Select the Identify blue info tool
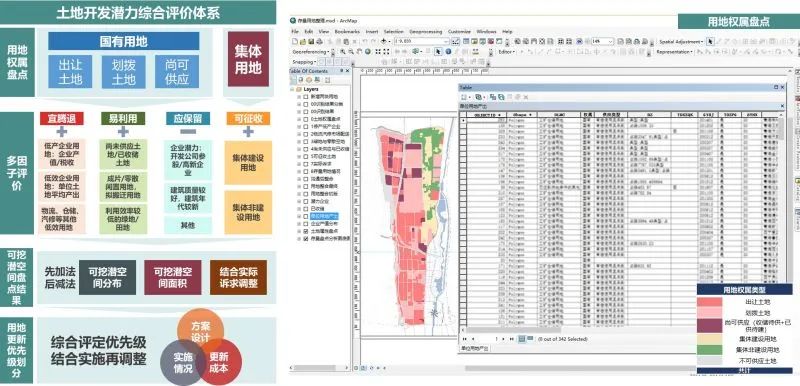 point(448,52)
